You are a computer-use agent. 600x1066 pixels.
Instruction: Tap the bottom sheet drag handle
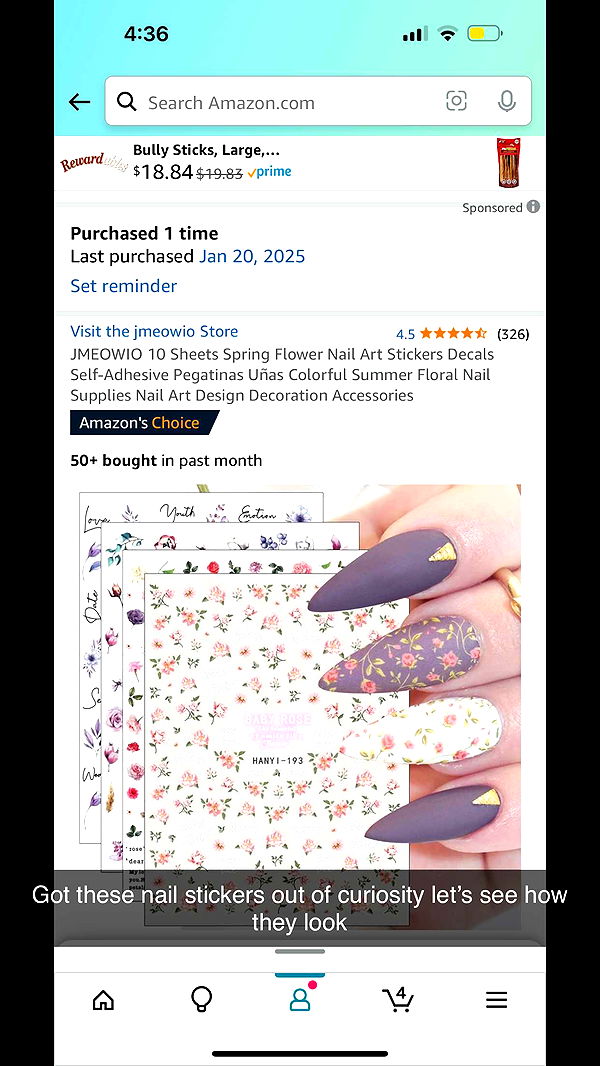point(300,951)
